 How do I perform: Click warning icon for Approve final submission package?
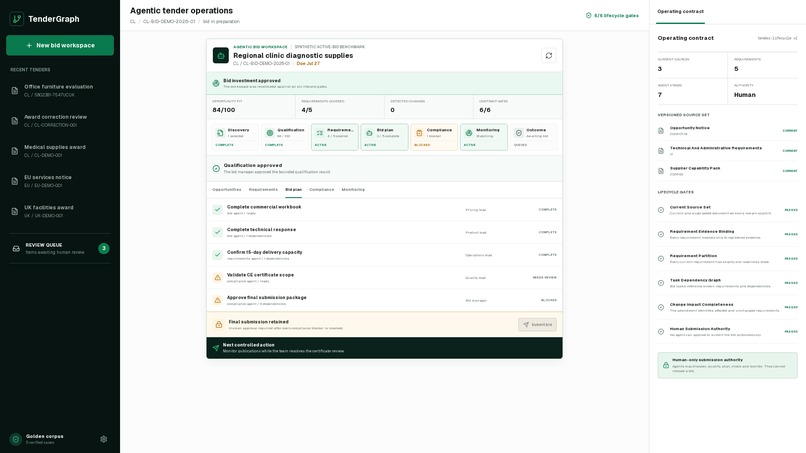[x=217, y=300]
